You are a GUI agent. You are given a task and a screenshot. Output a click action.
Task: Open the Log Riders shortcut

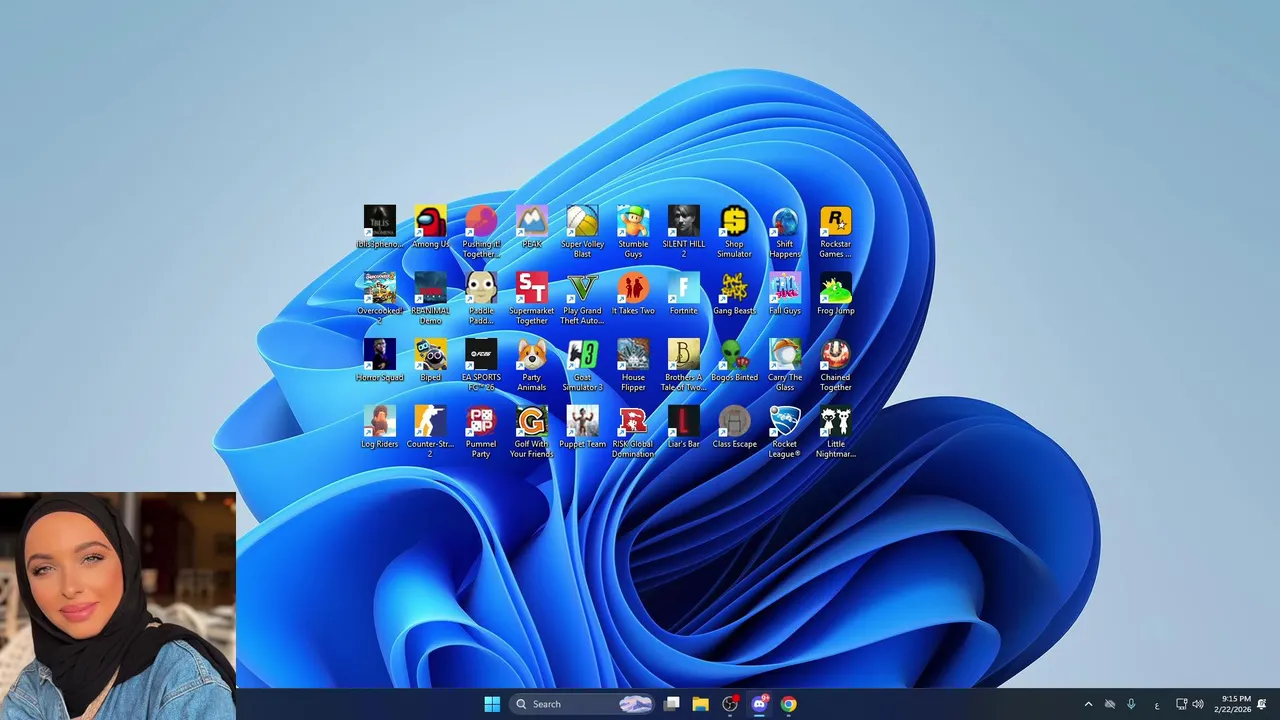point(380,427)
